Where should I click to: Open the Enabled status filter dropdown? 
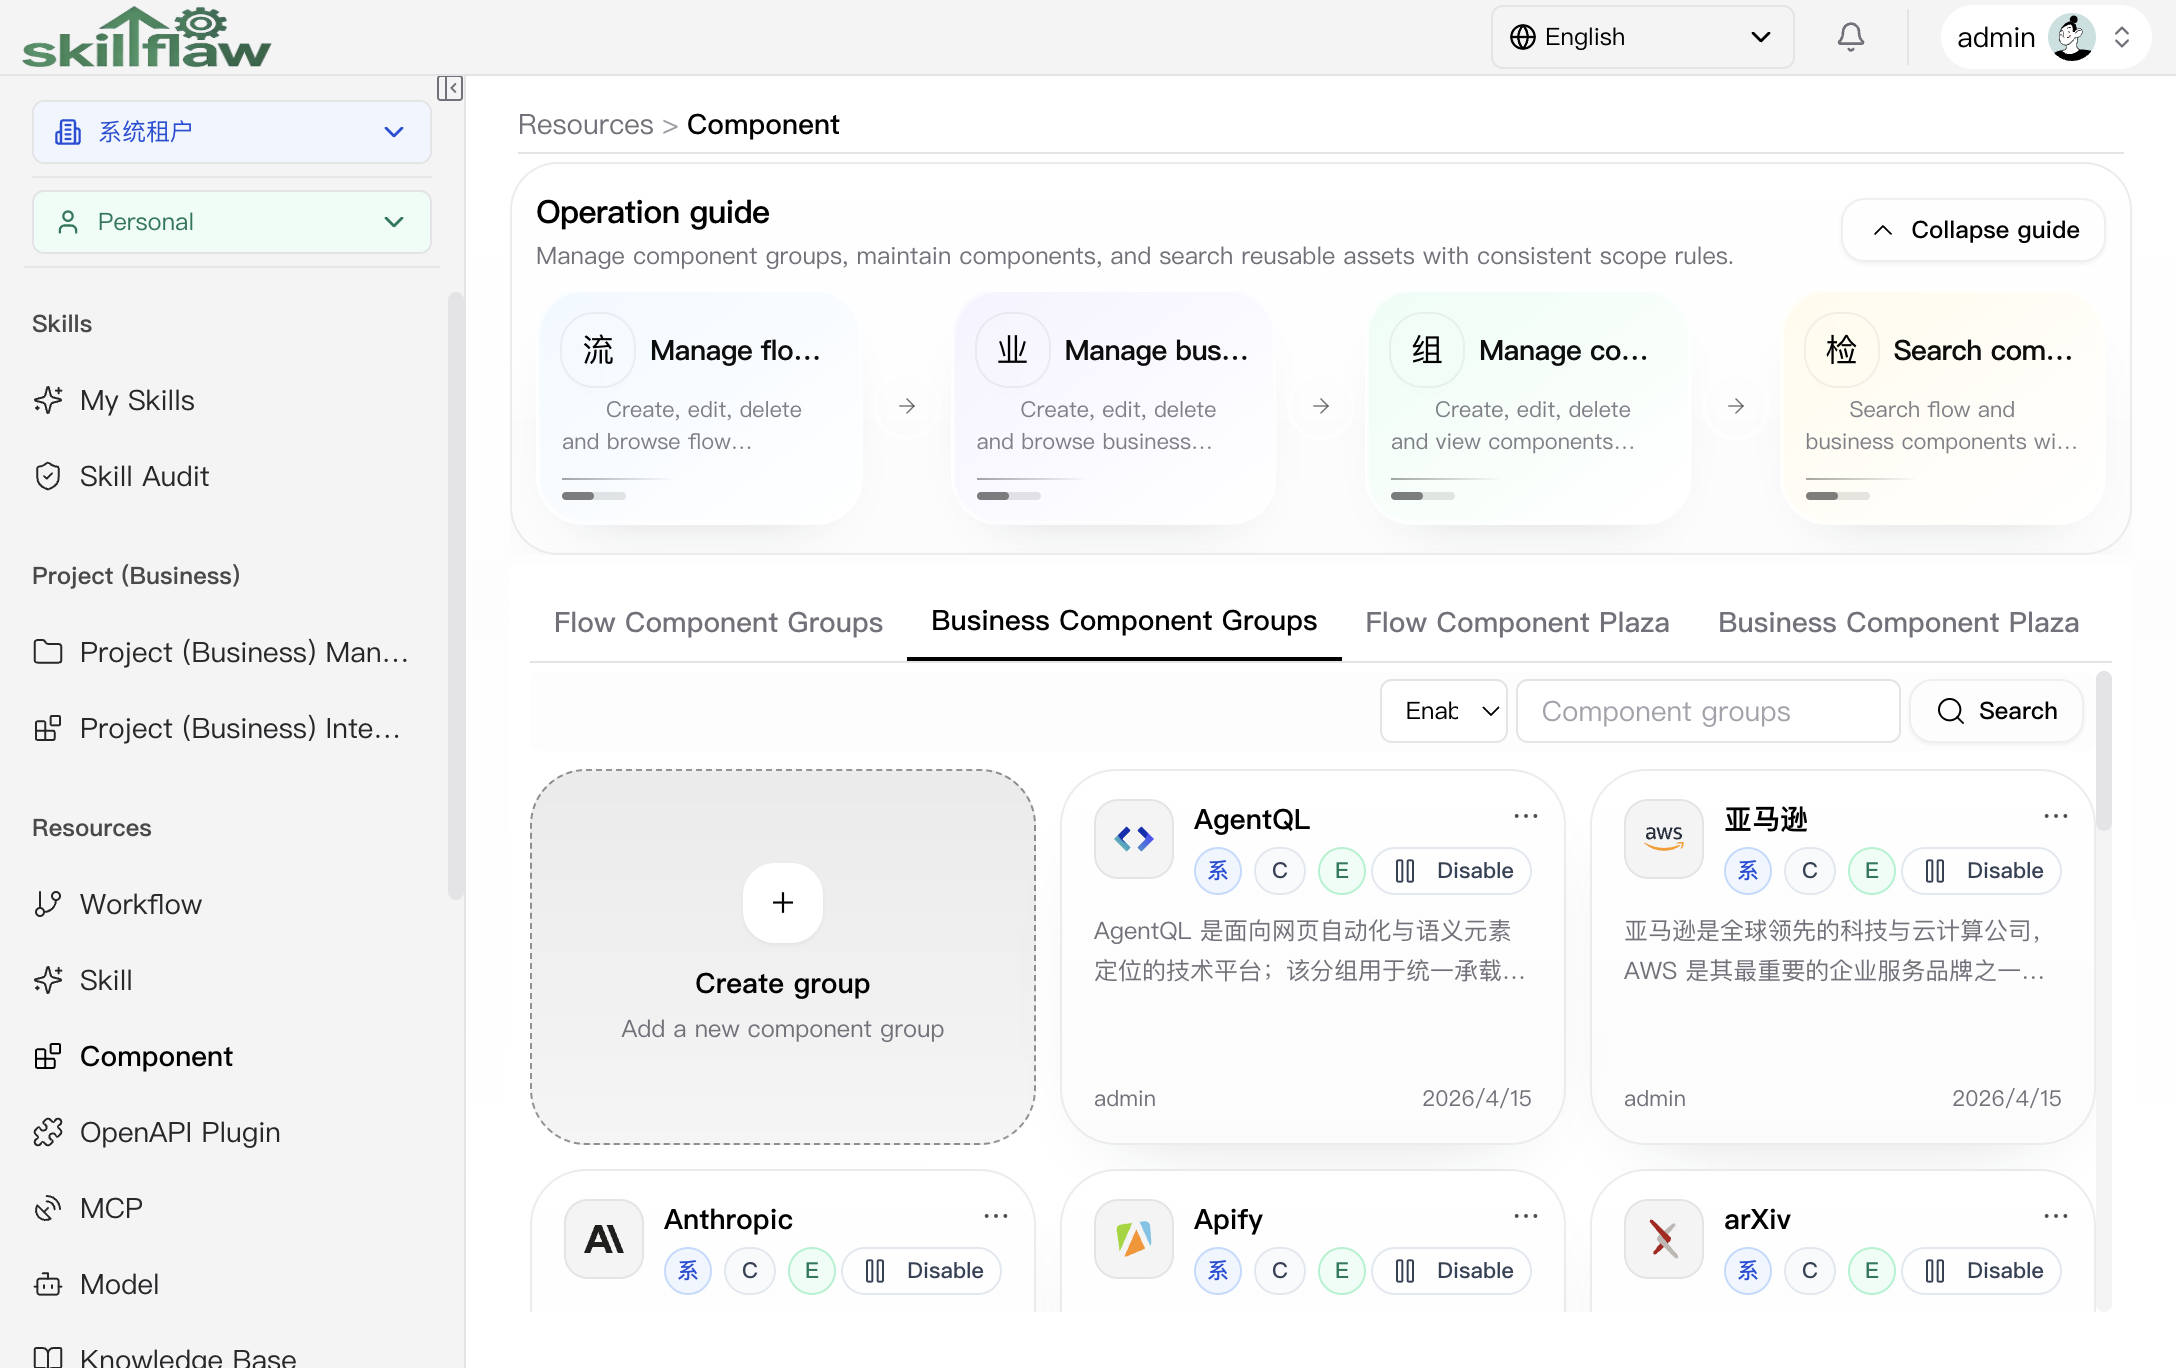[x=1443, y=711]
